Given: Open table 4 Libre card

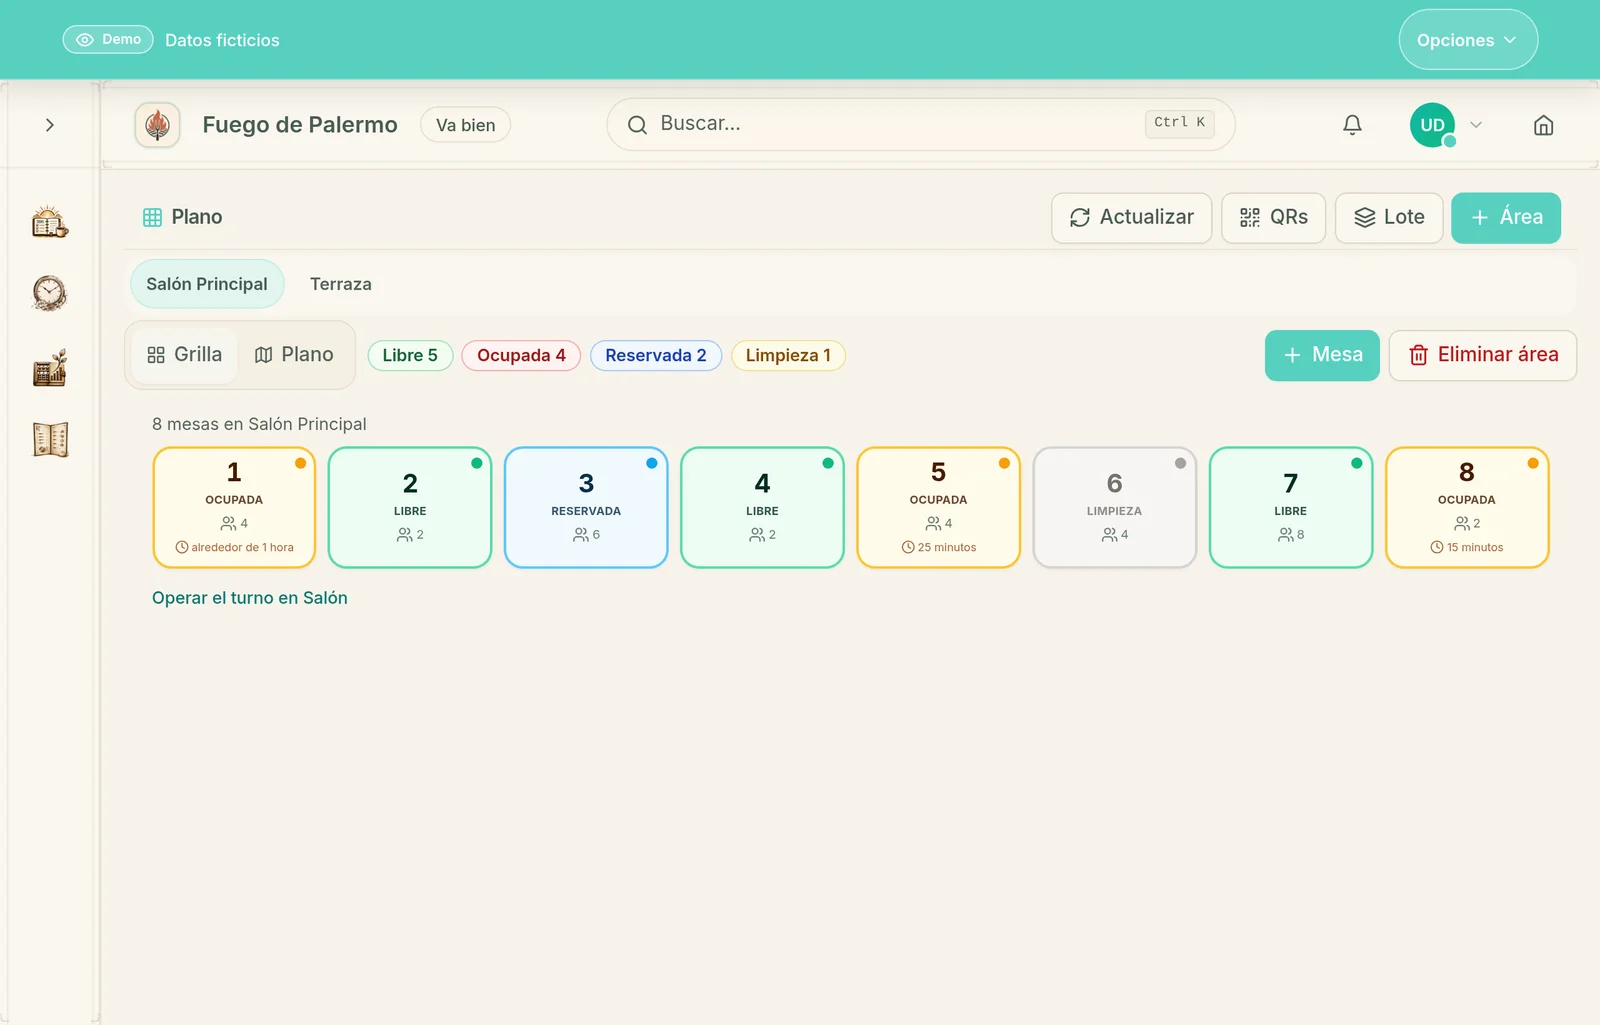Looking at the screenshot, I should tap(762, 508).
